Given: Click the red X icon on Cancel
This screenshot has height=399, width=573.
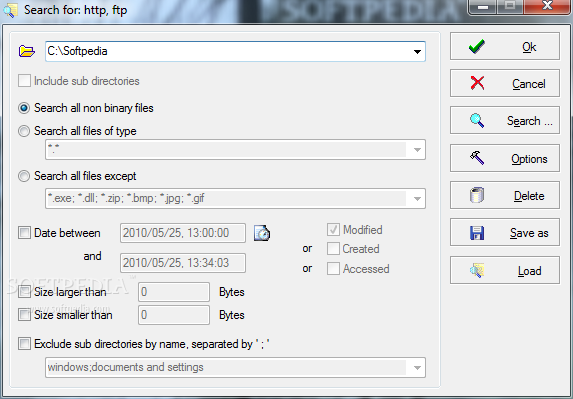Looking at the screenshot, I should (x=477, y=83).
